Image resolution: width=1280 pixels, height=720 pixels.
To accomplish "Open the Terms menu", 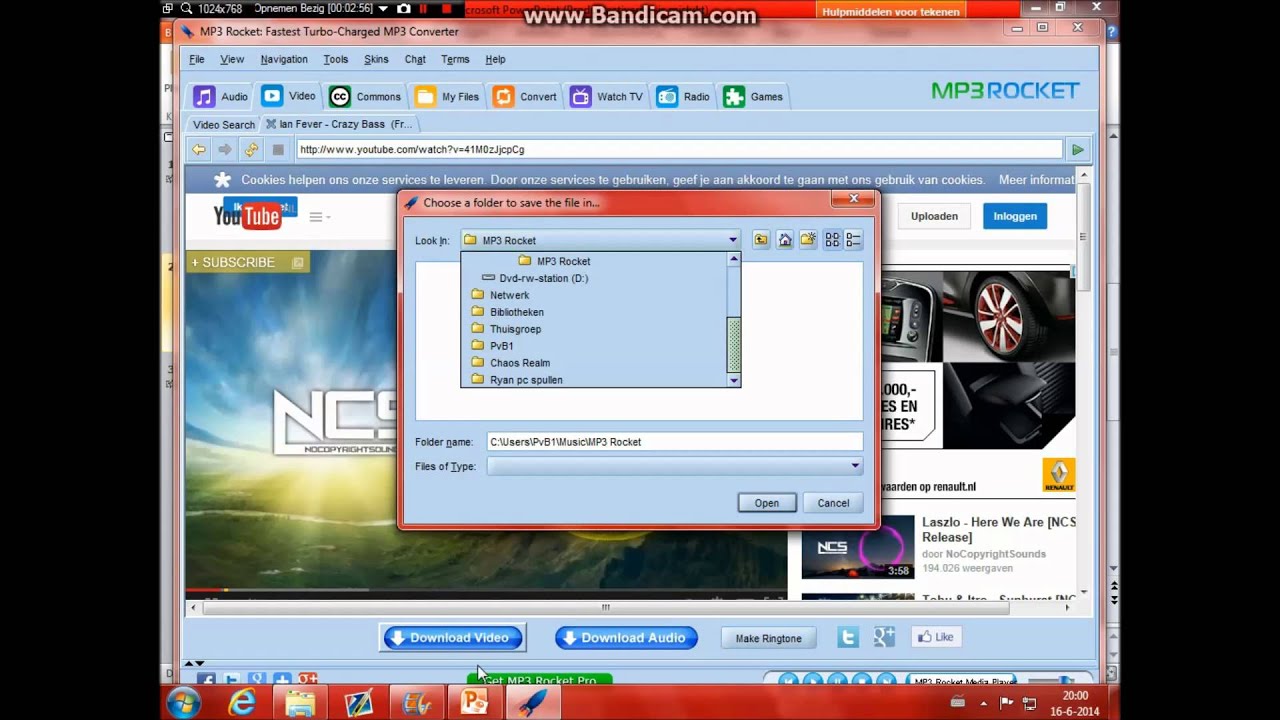I will point(455,59).
